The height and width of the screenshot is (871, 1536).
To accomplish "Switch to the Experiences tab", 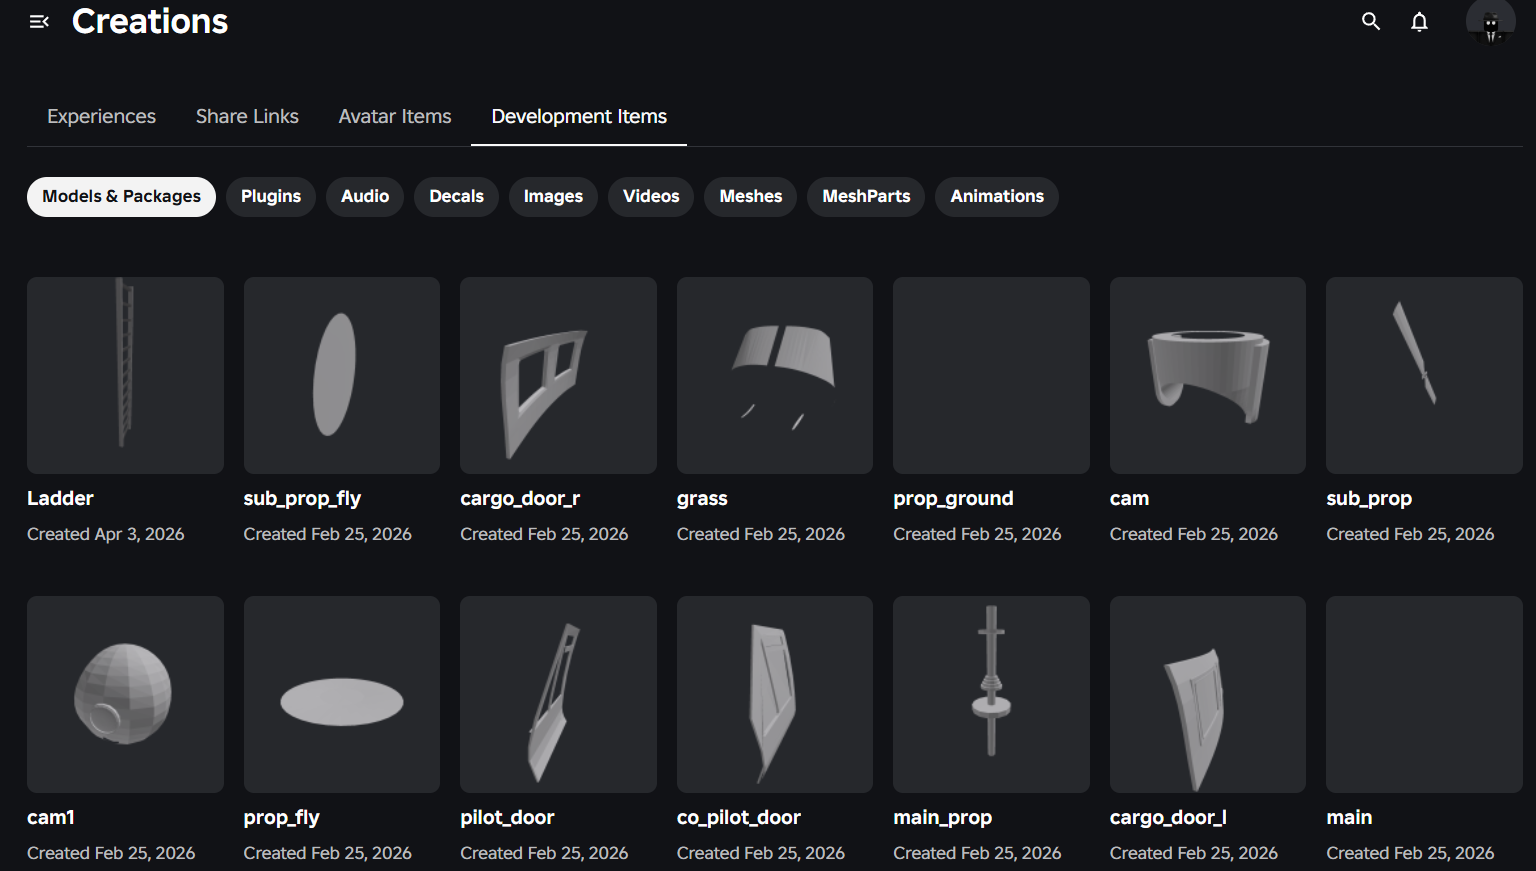I will pos(101,116).
